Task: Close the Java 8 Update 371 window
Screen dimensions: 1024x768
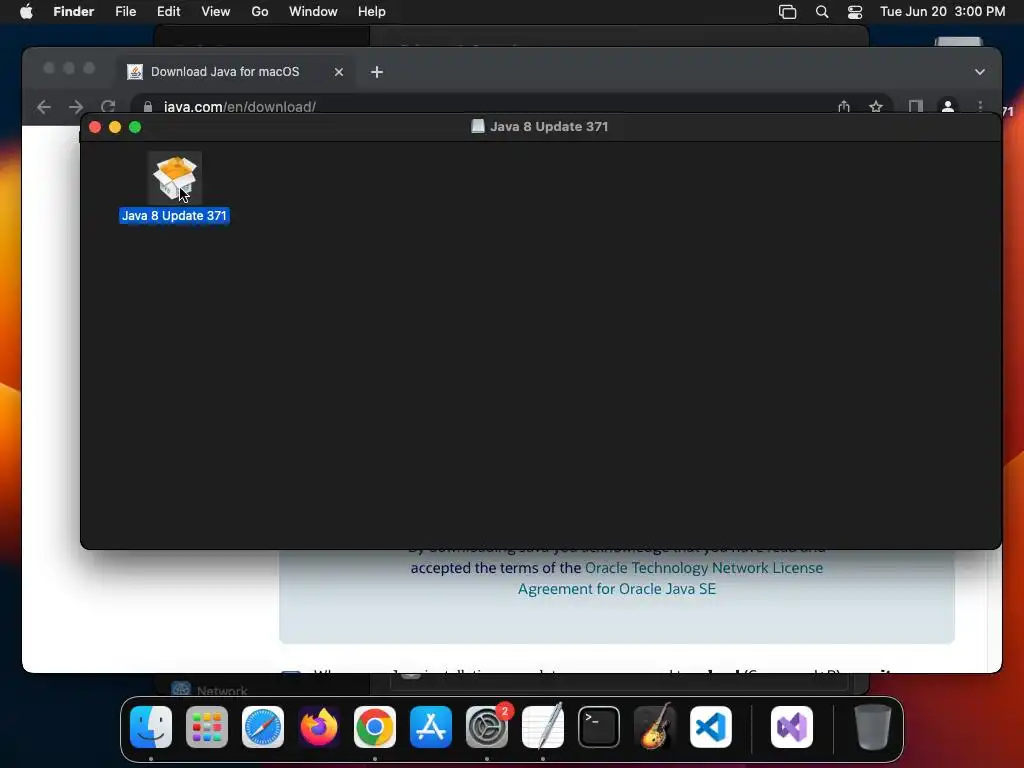Action: [95, 127]
